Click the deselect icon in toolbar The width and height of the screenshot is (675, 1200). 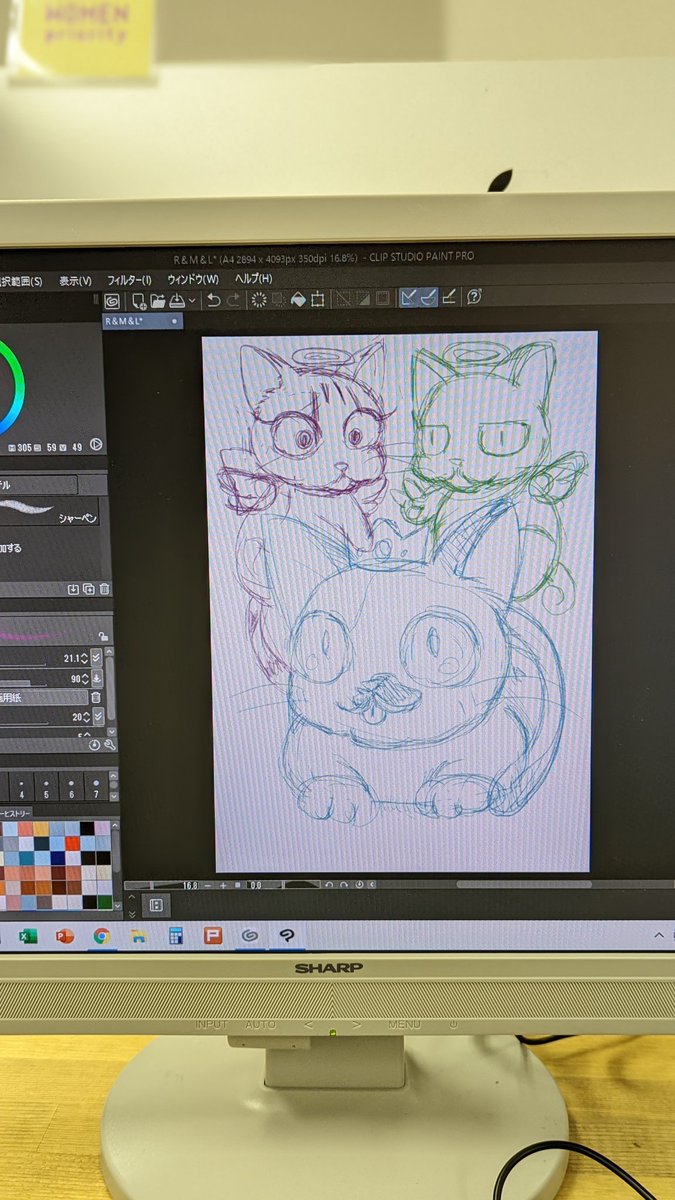tap(343, 298)
